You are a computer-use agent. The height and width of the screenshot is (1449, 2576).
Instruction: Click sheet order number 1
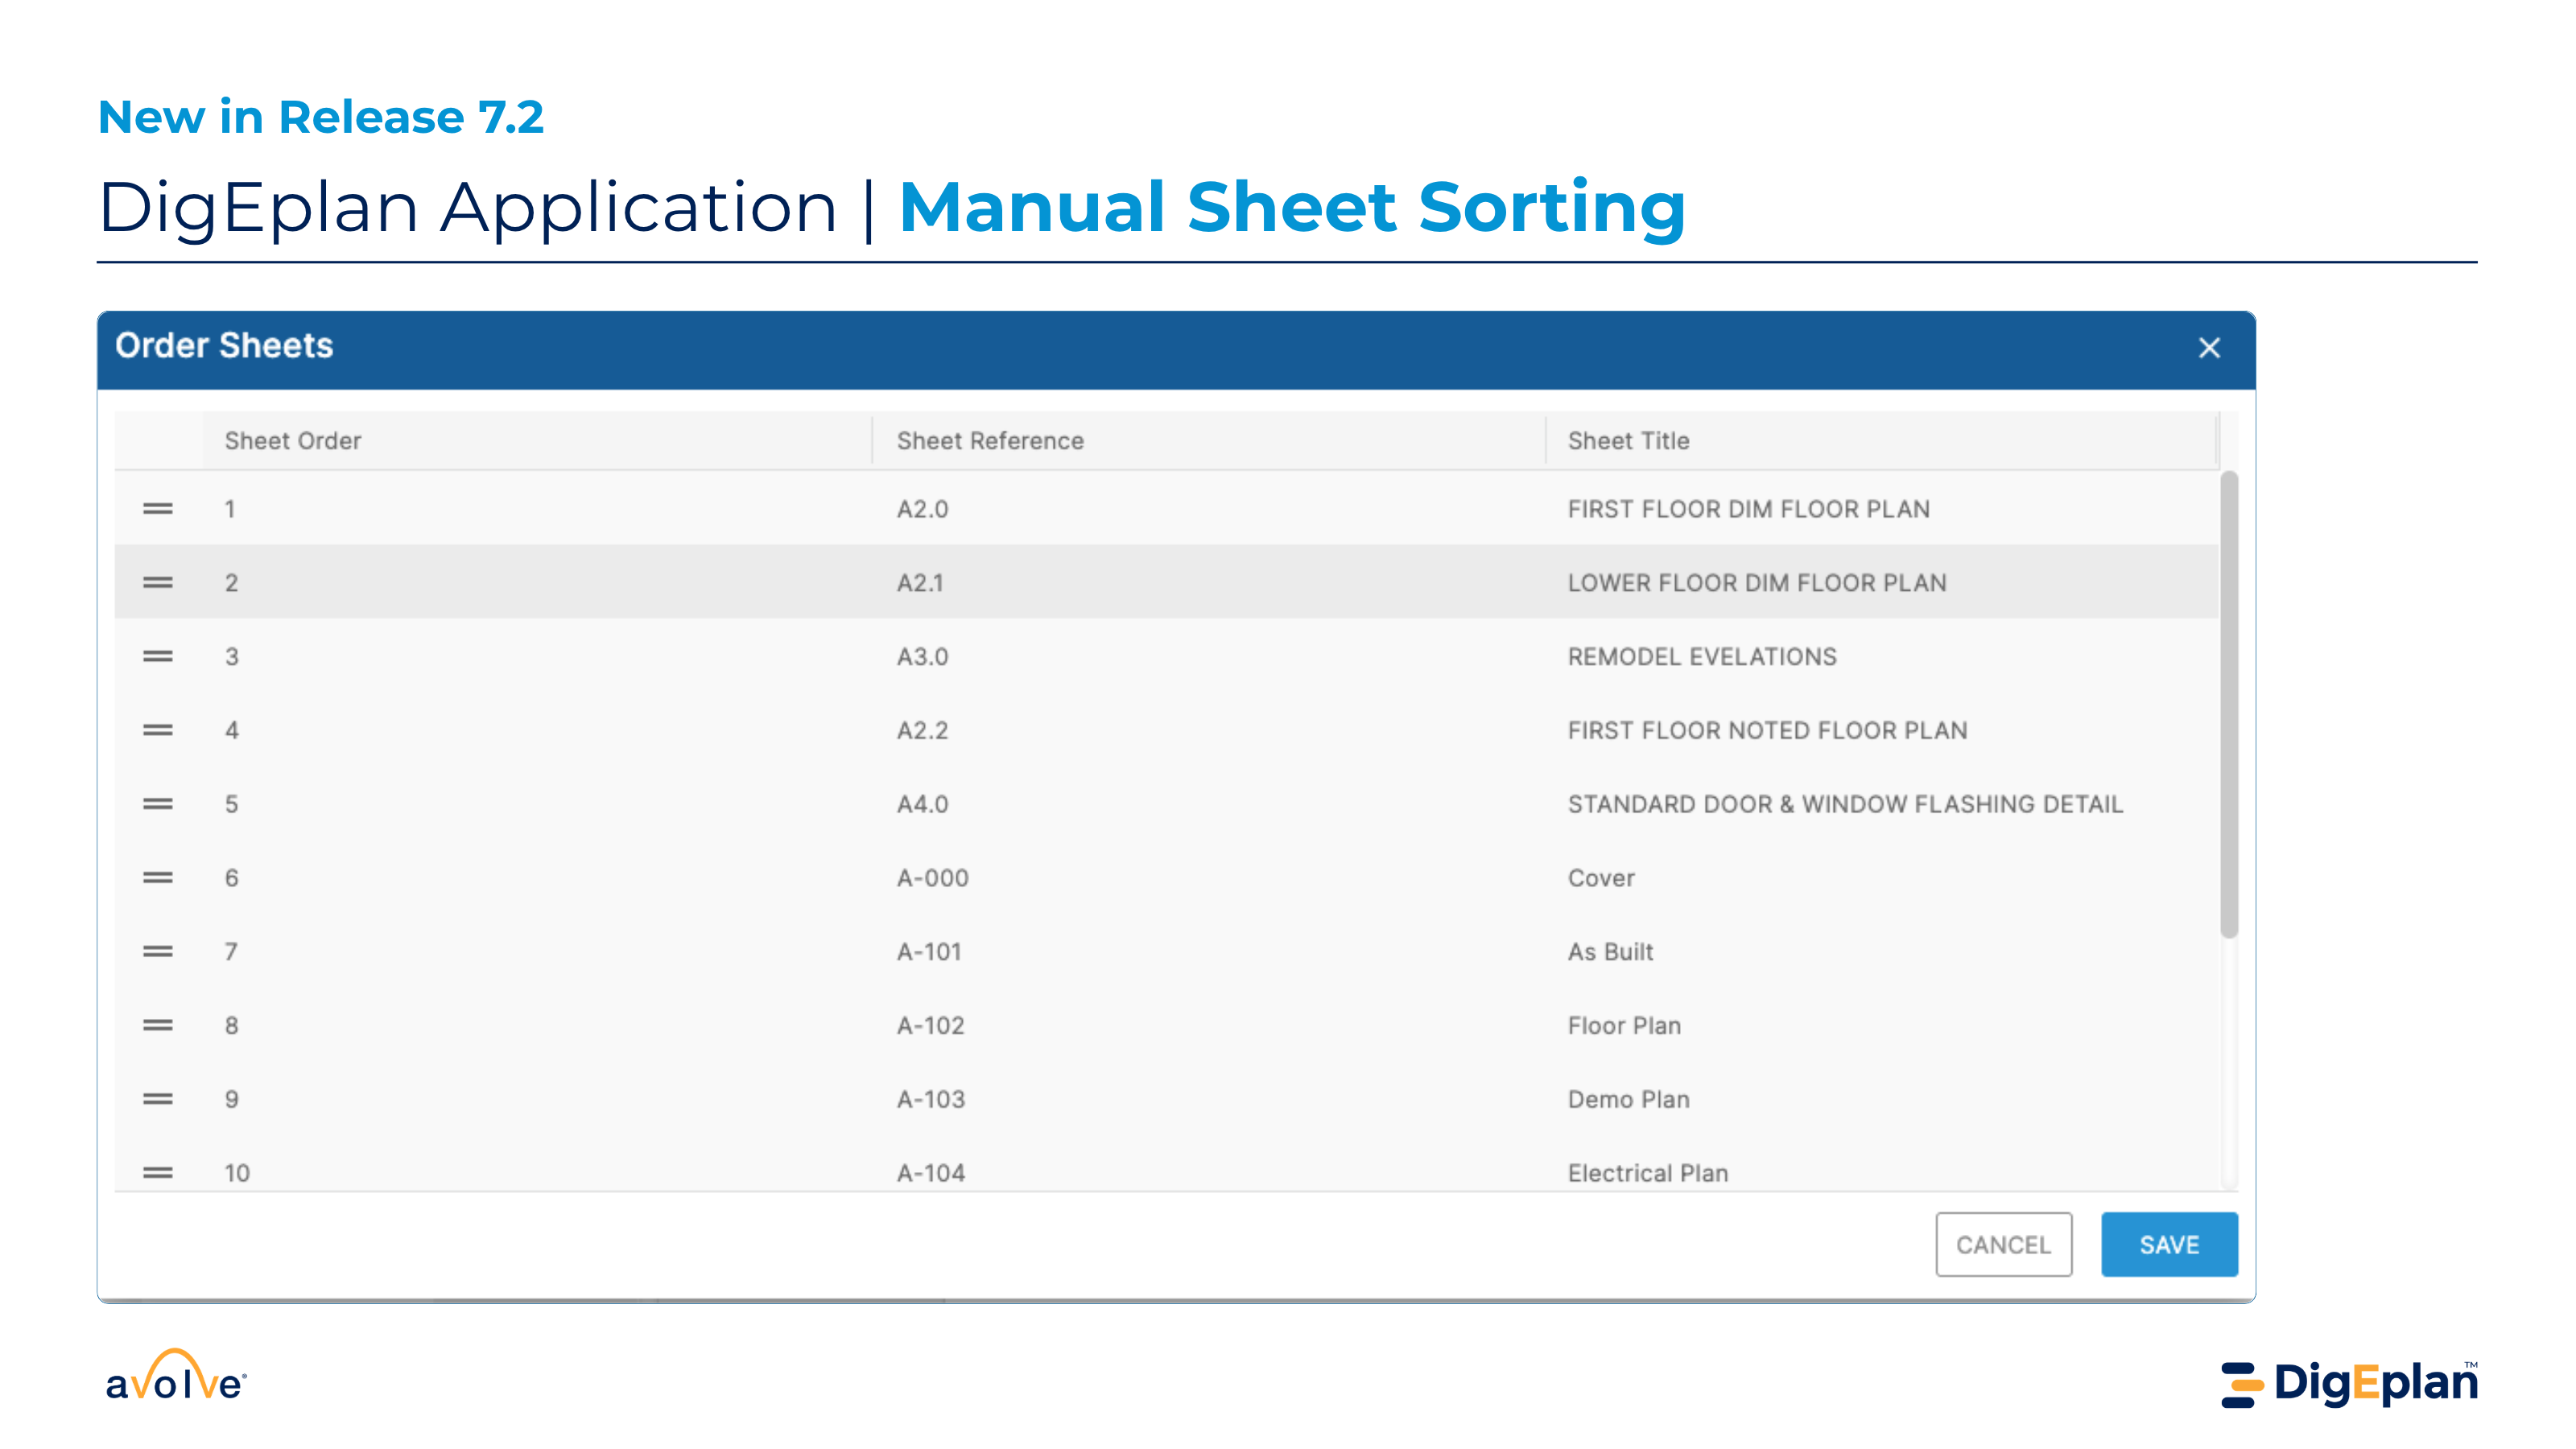pos(230,509)
